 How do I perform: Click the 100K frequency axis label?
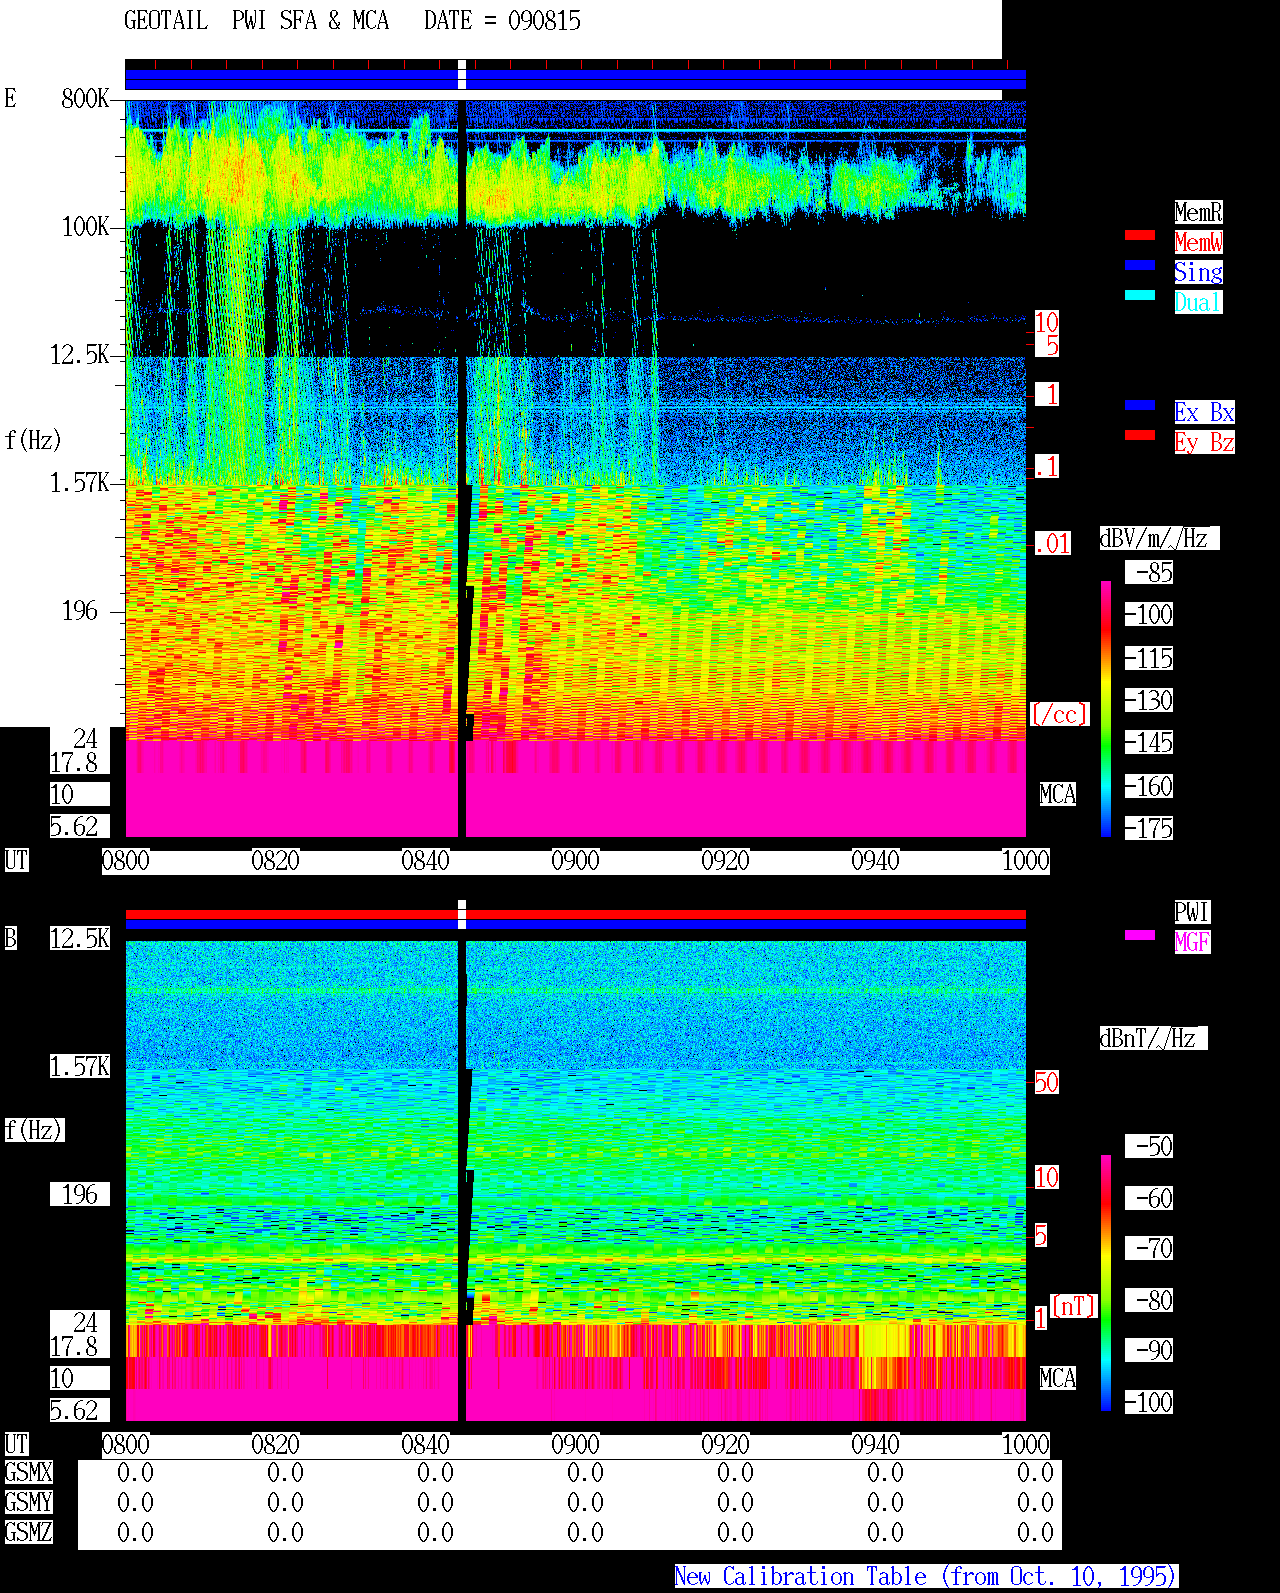[x=85, y=226]
